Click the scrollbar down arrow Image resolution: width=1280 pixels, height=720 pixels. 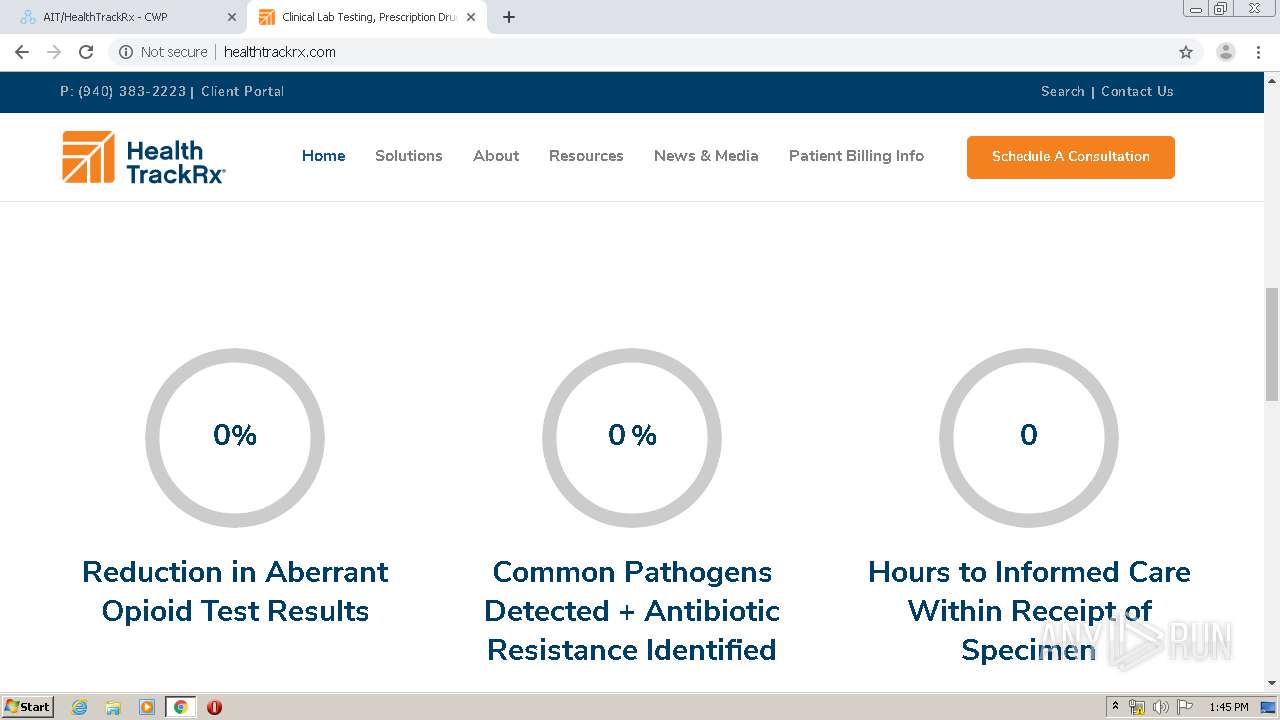1272,683
